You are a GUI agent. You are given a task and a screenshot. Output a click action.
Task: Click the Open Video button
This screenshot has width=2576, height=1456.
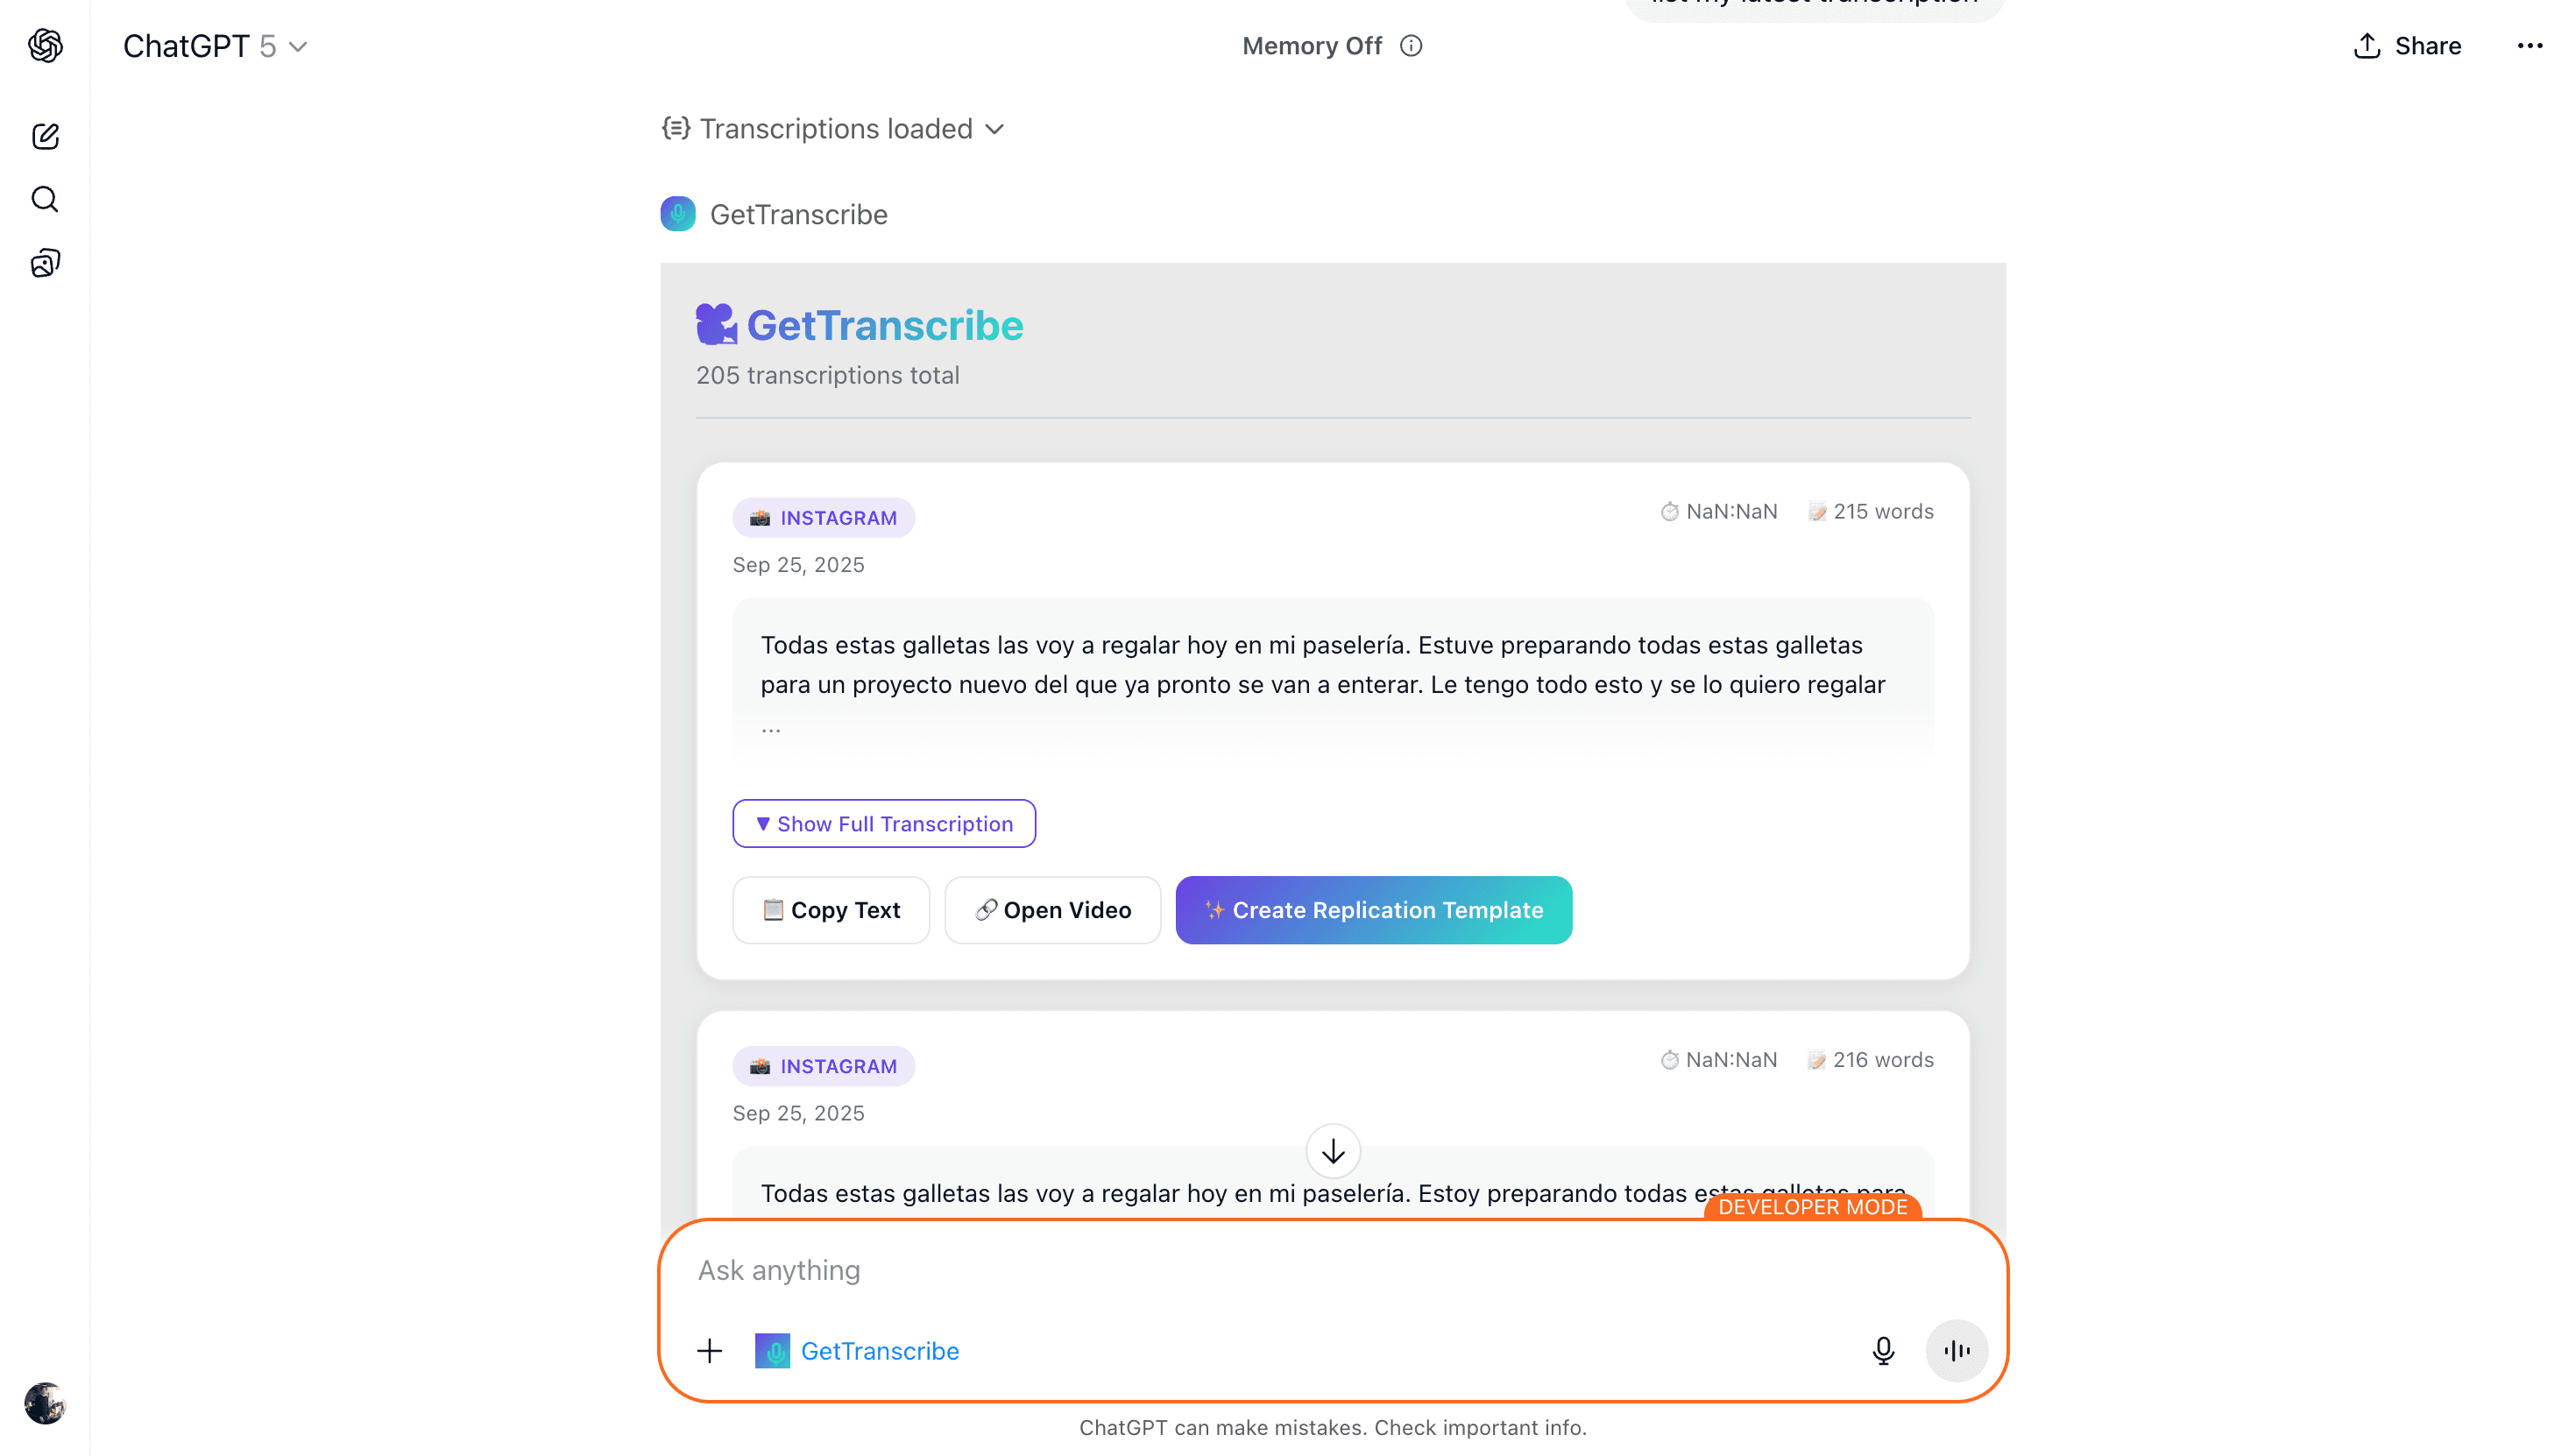click(x=1052, y=910)
